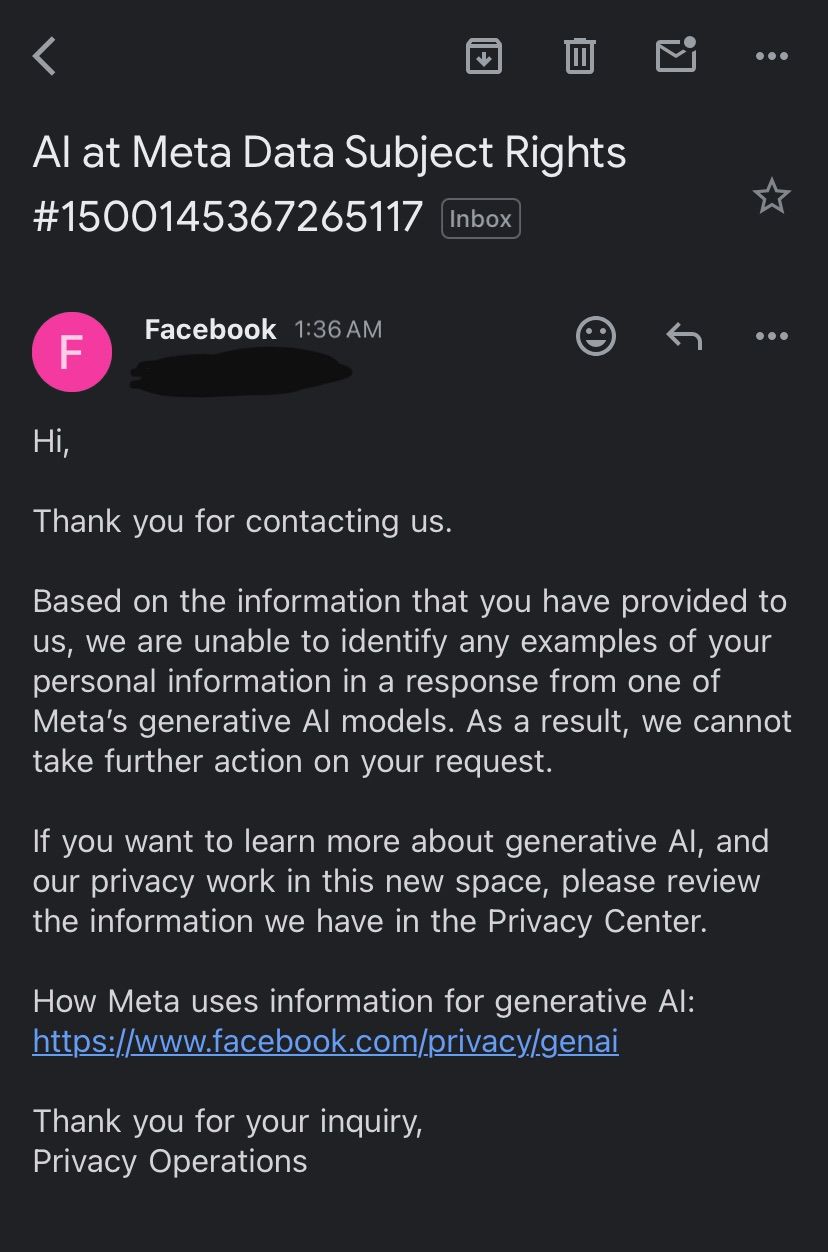This screenshot has width=828, height=1252.
Task: Archive this email with the archive icon
Action: pyautogui.click(x=484, y=56)
